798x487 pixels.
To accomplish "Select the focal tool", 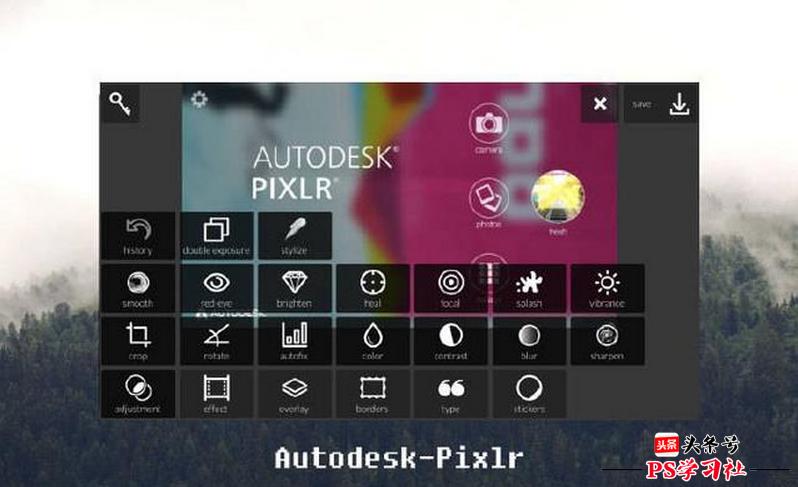I will [451, 288].
